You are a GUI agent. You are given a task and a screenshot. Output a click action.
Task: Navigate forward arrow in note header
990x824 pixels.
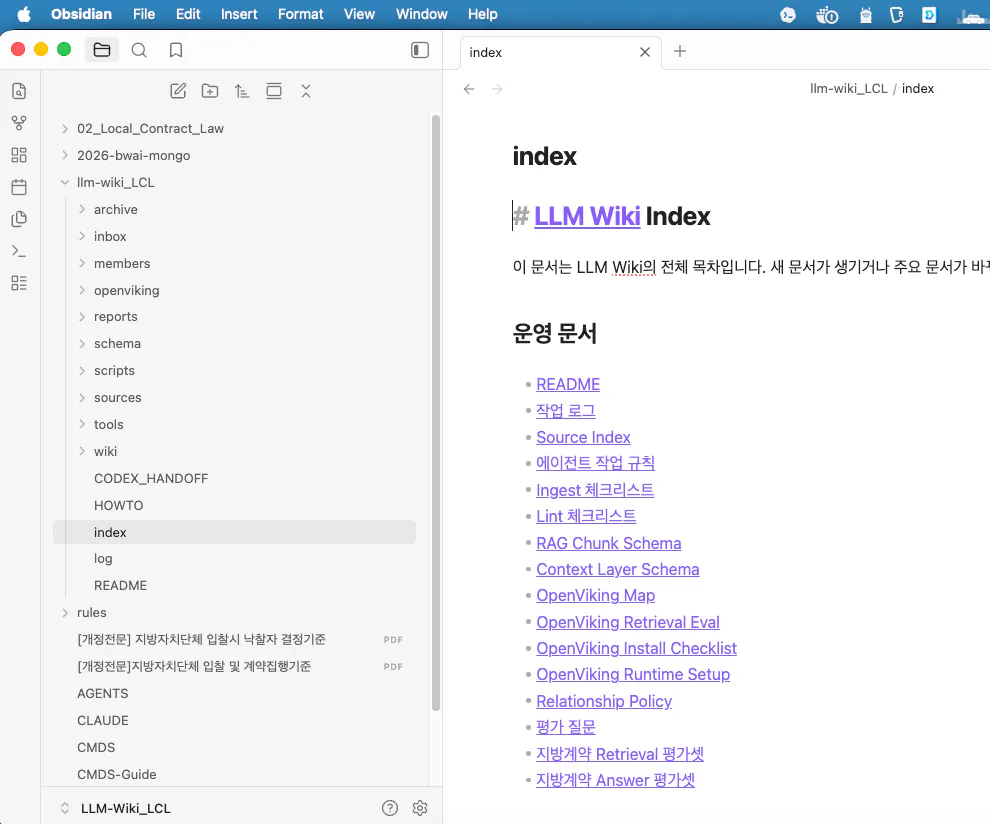tap(498, 89)
